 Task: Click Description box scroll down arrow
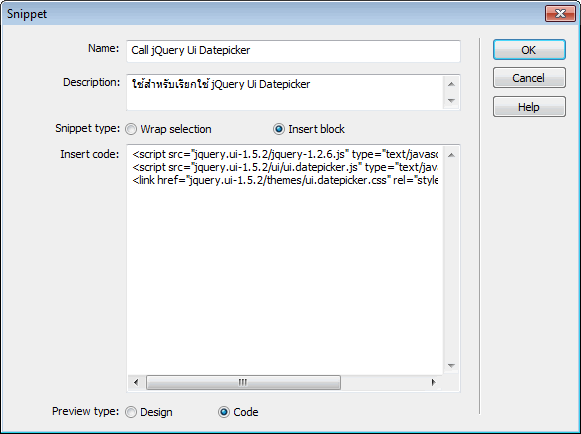click(451, 100)
